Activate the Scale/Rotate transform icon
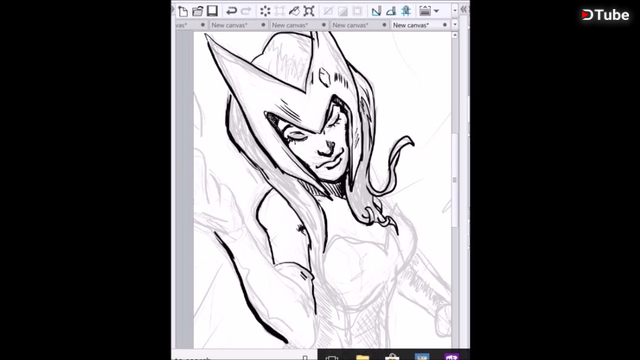Image resolution: width=640 pixels, height=360 pixels. [x=309, y=11]
